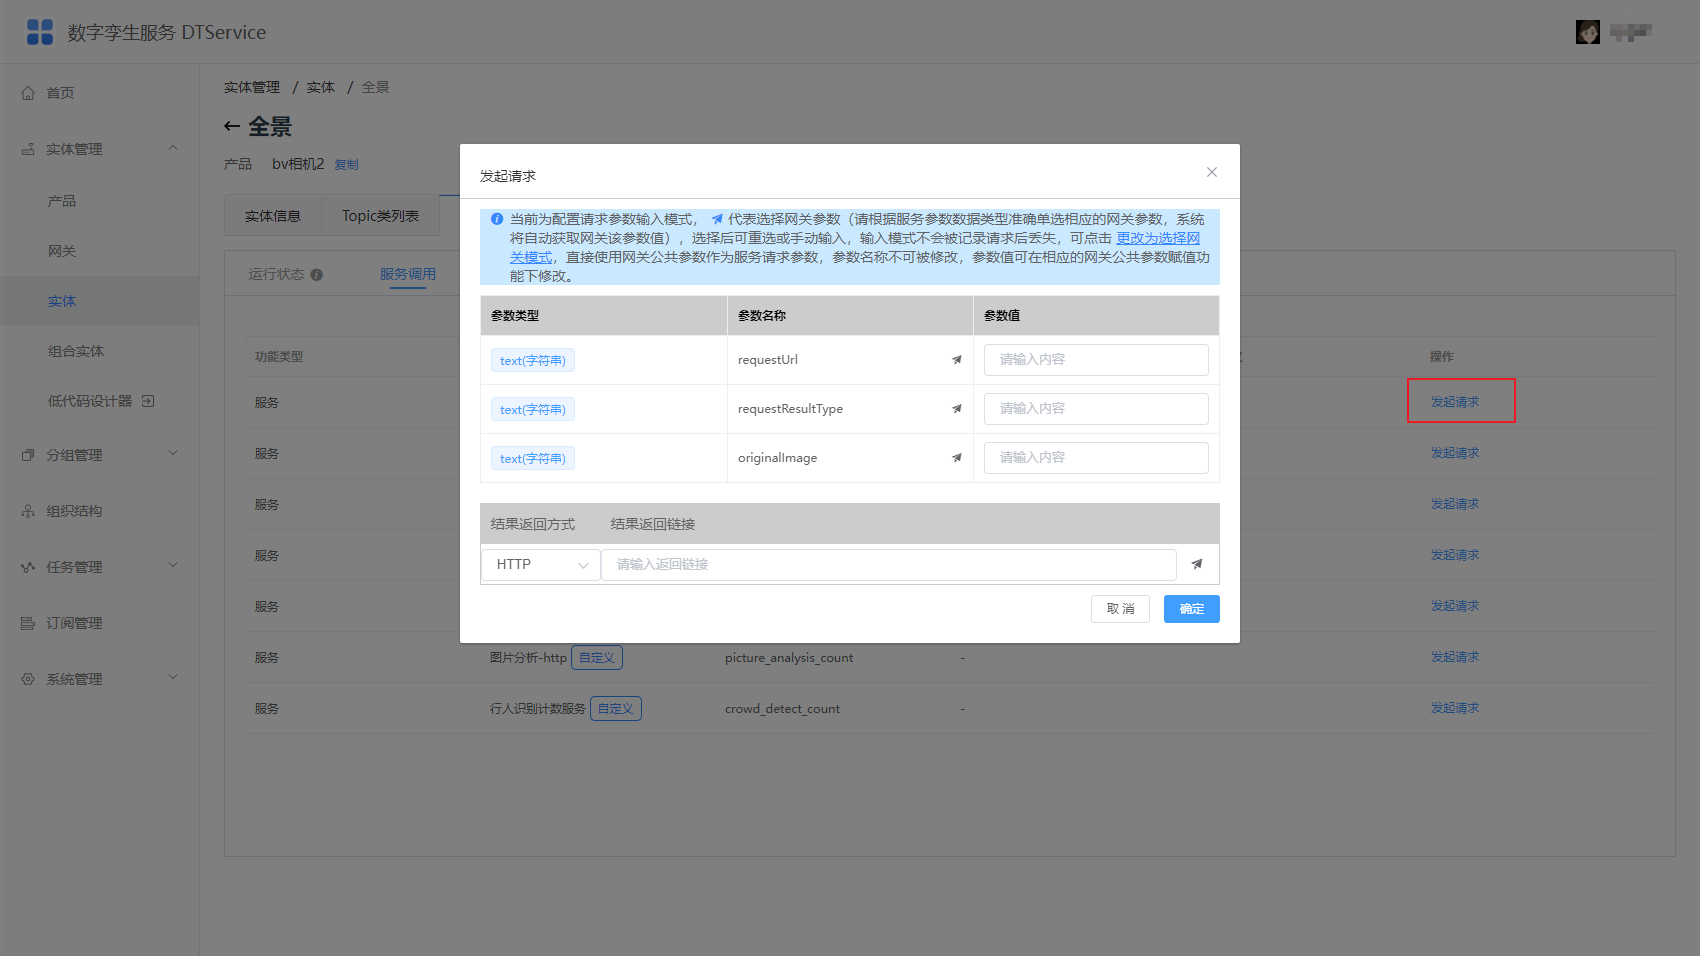Open 组合实体 in the sidebar
This screenshot has width=1700, height=956.
(76, 351)
